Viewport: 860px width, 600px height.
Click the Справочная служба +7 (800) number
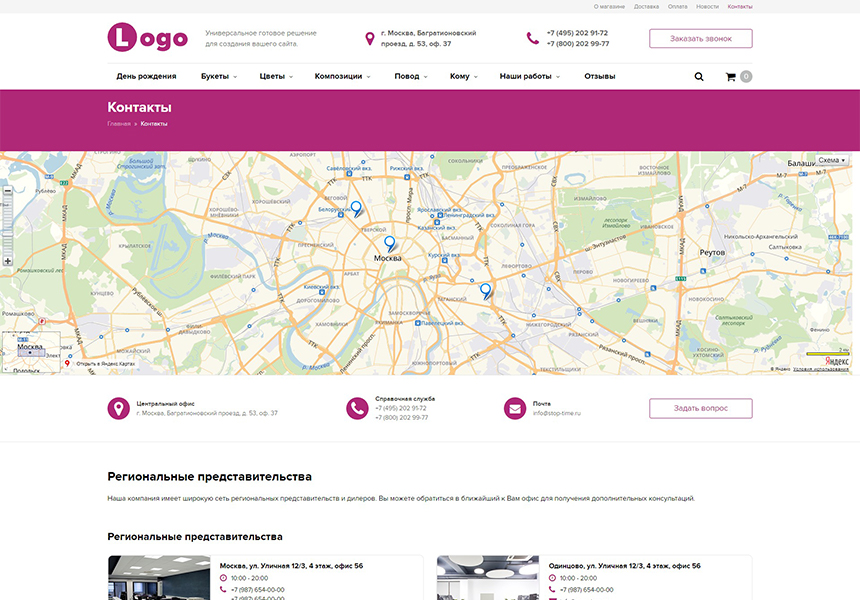click(402, 418)
